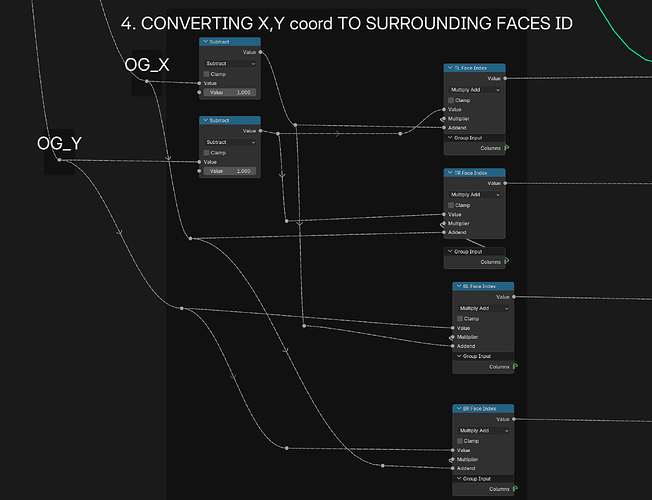Collapse Group Input attached to TL Face Index
Screen dimensions: 652x500
click(450, 138)
